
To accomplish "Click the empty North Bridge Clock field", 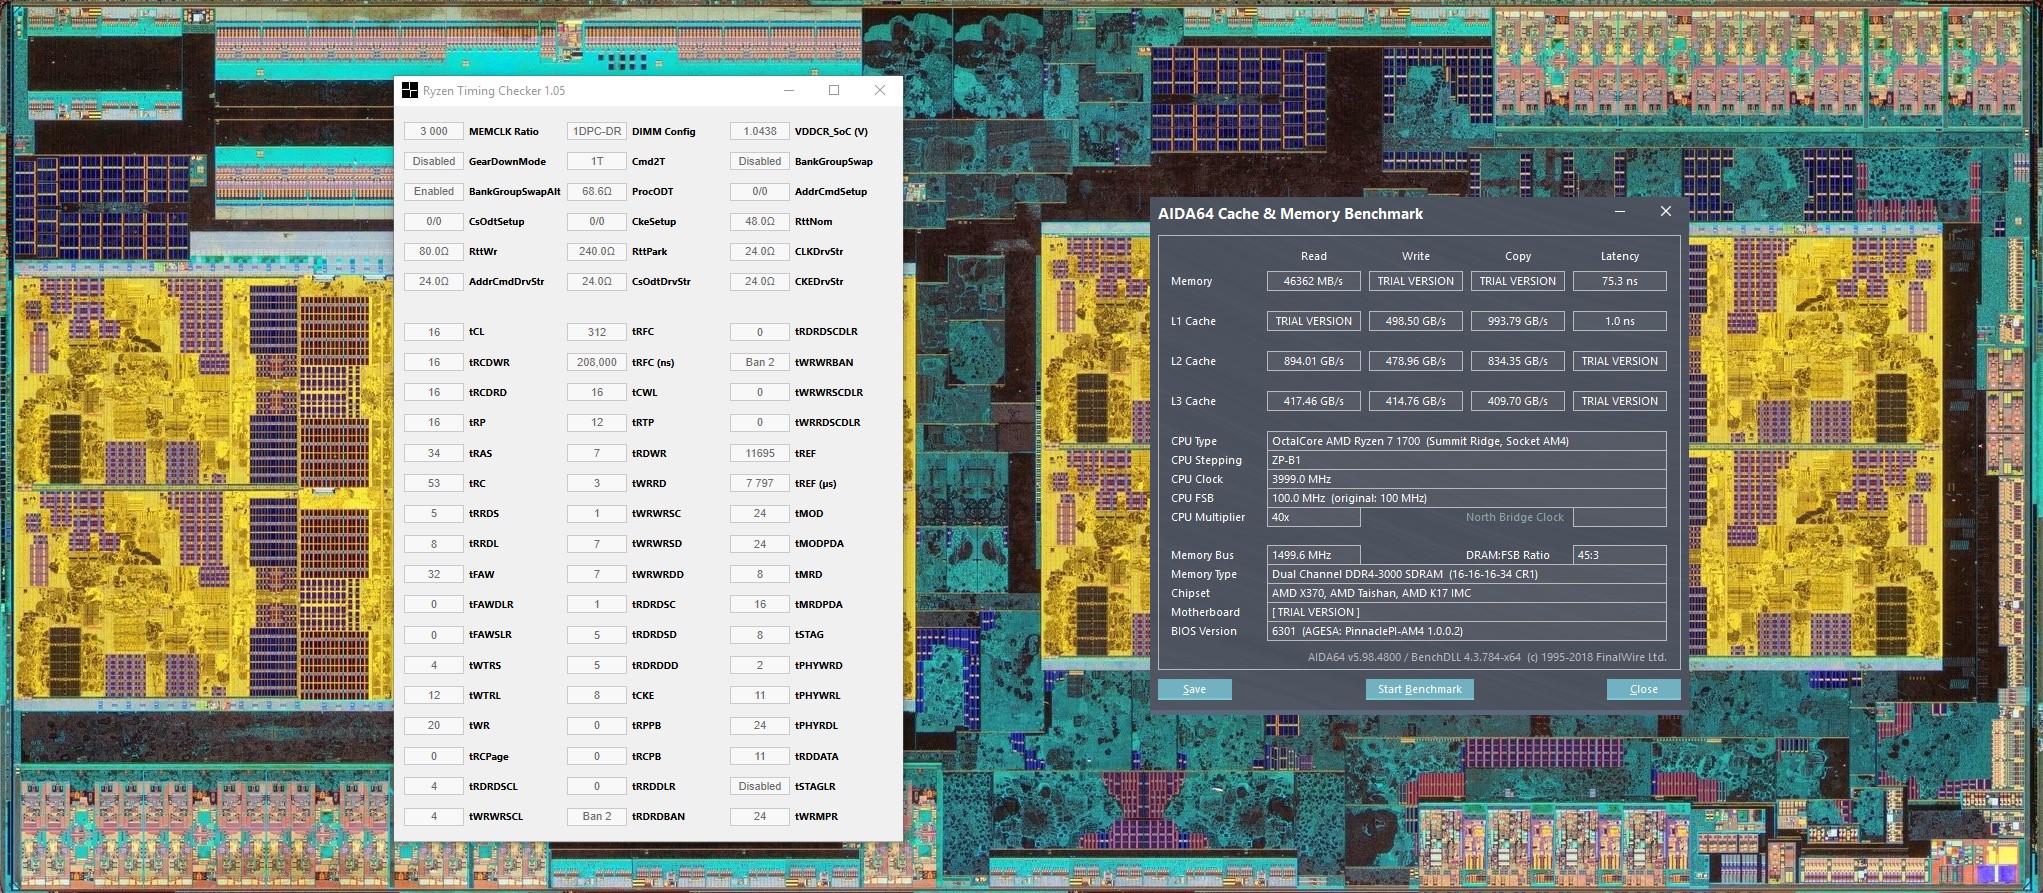I will coord(1619,517).
